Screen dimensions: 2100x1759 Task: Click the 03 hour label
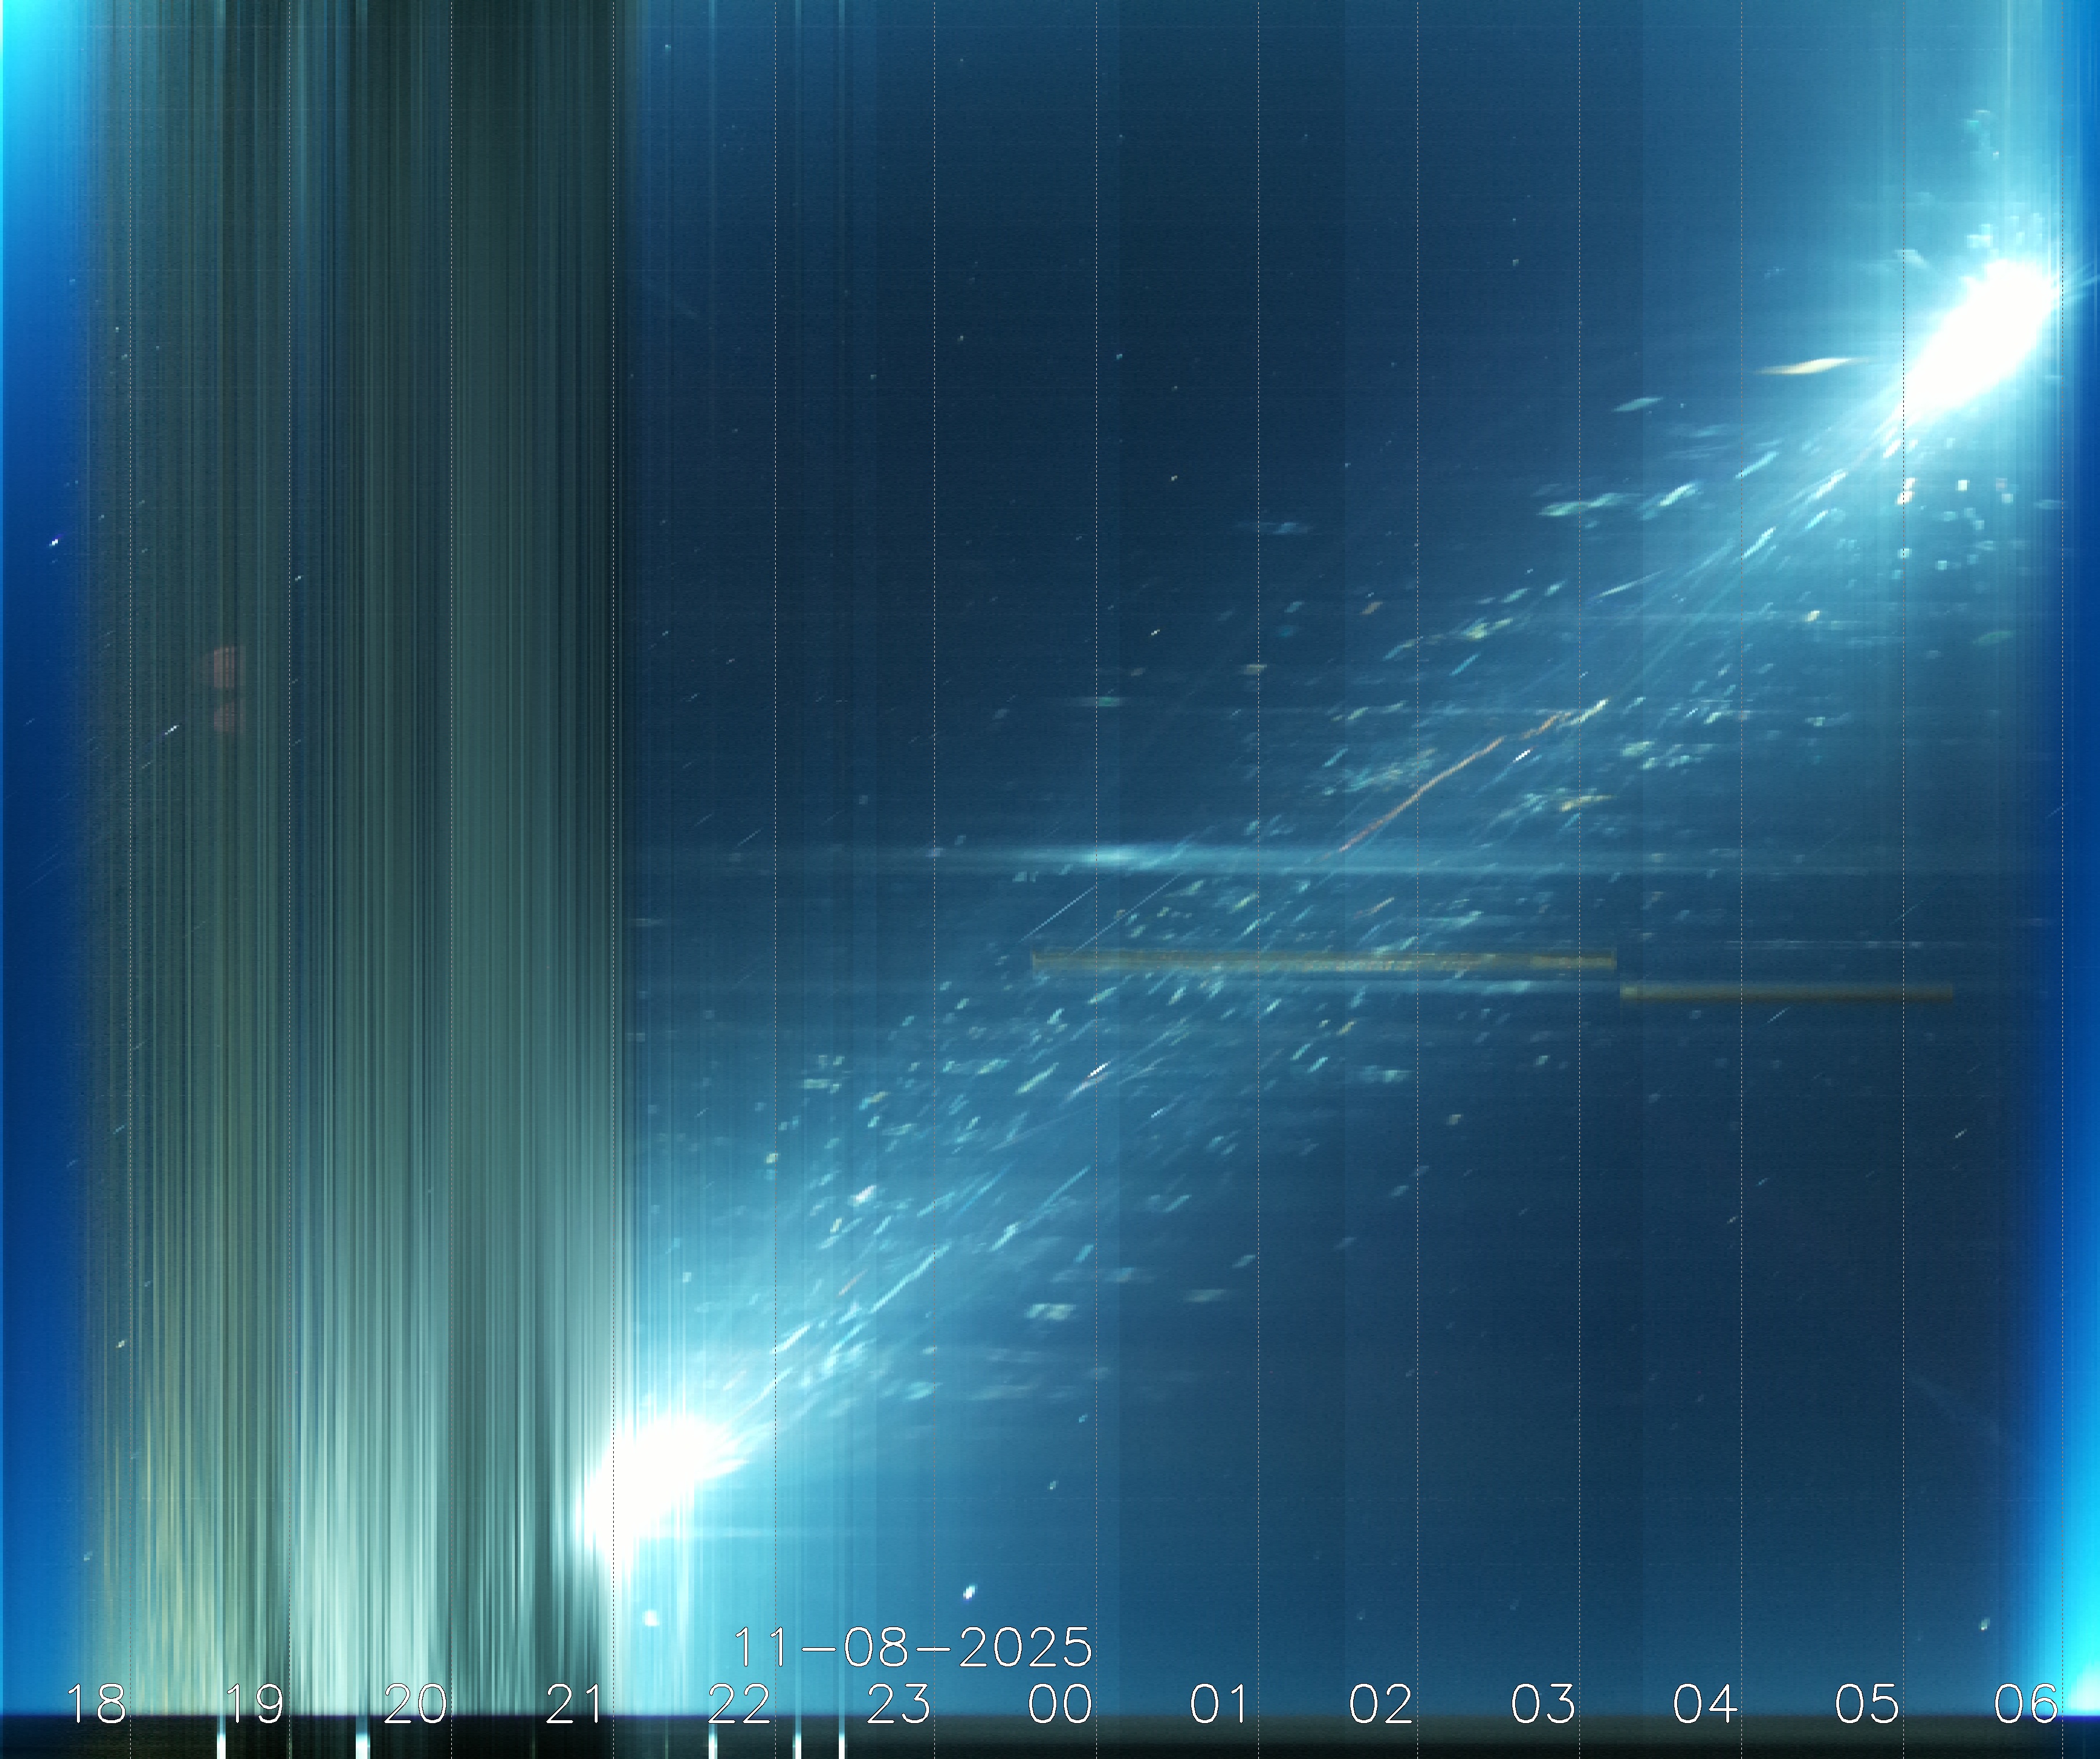[1543, 1703]
